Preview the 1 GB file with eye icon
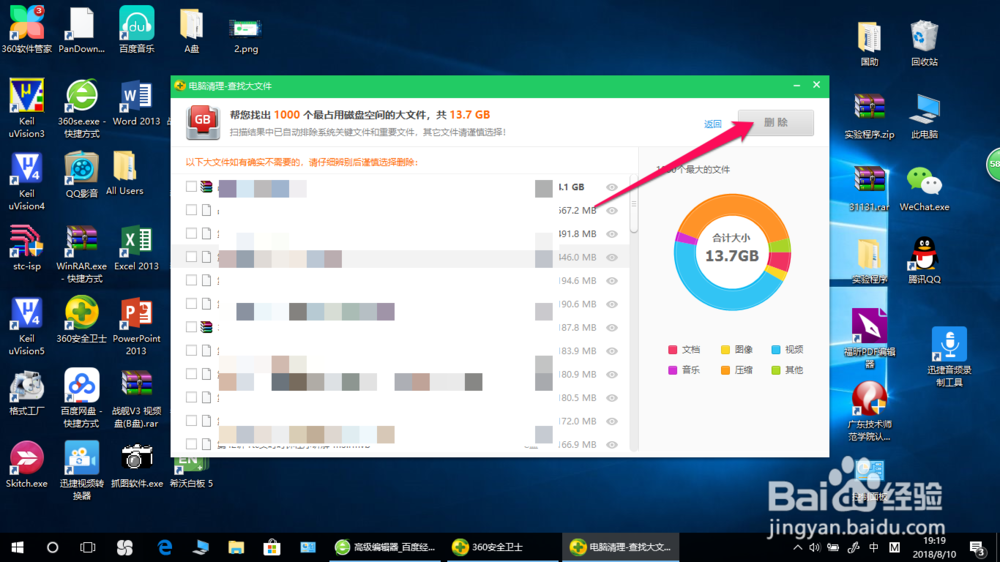Image resolution: width=1000 pixels, height=562 pixels. click(612, 187)
